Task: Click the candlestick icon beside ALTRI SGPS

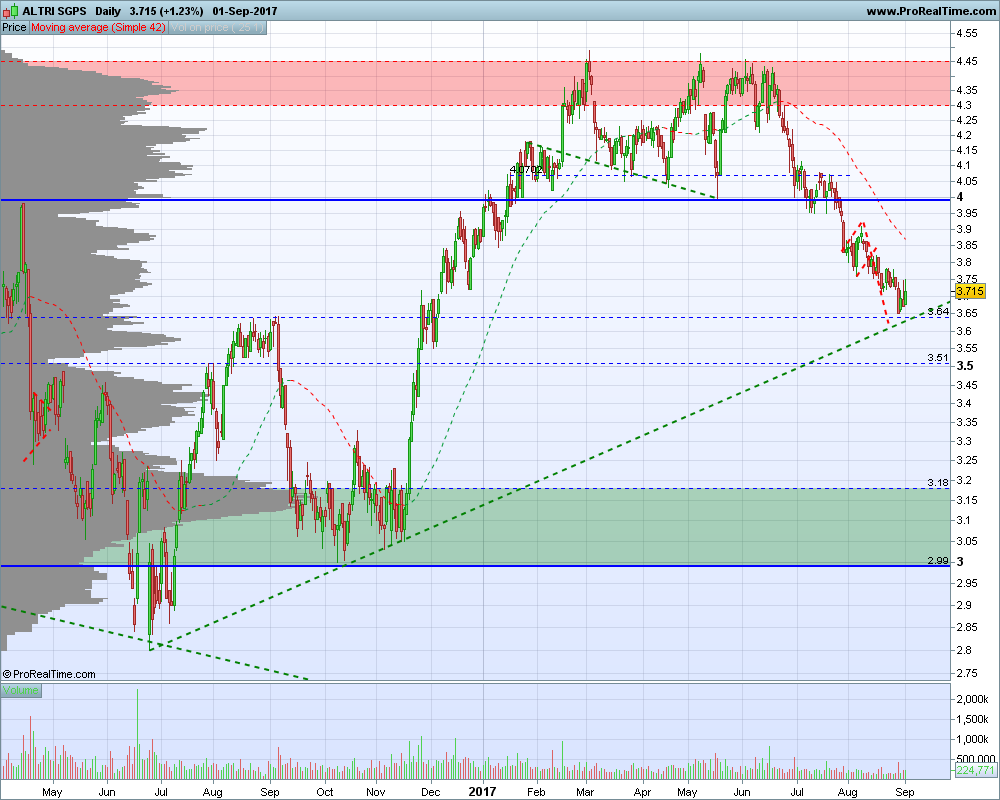Action: pos(11,11)
